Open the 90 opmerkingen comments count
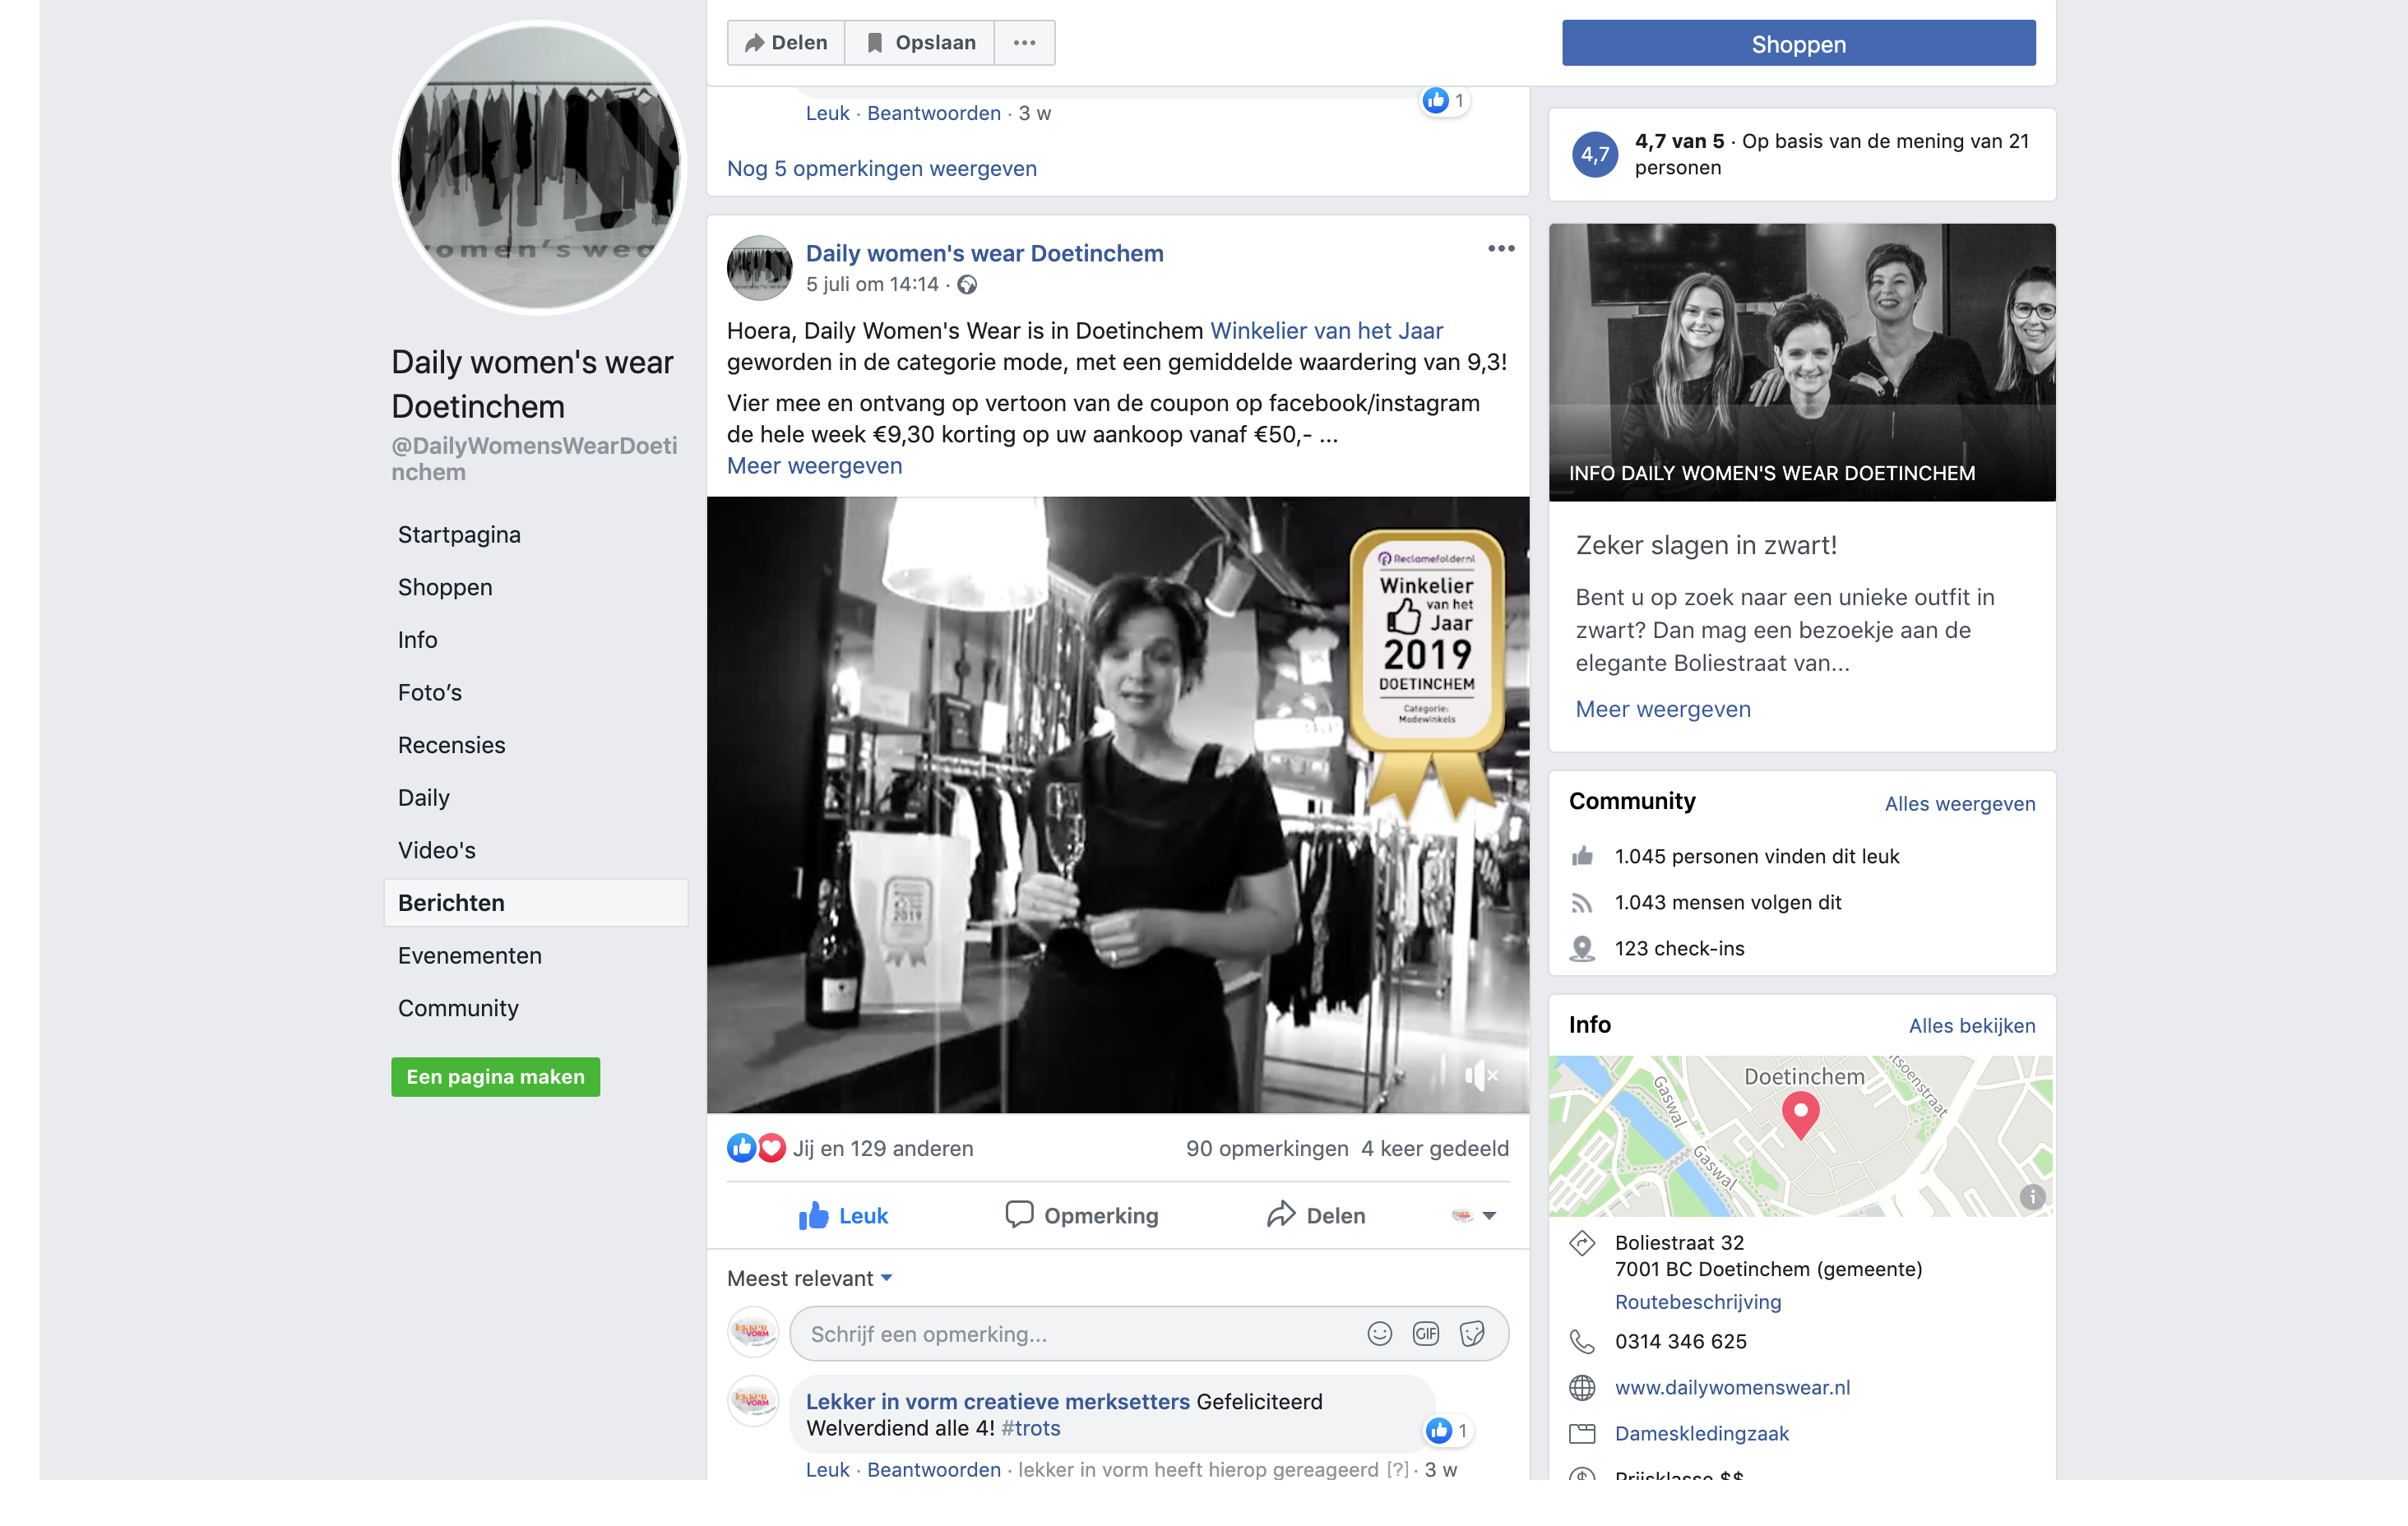2408x1526 pixels. pos(1266,1149)
